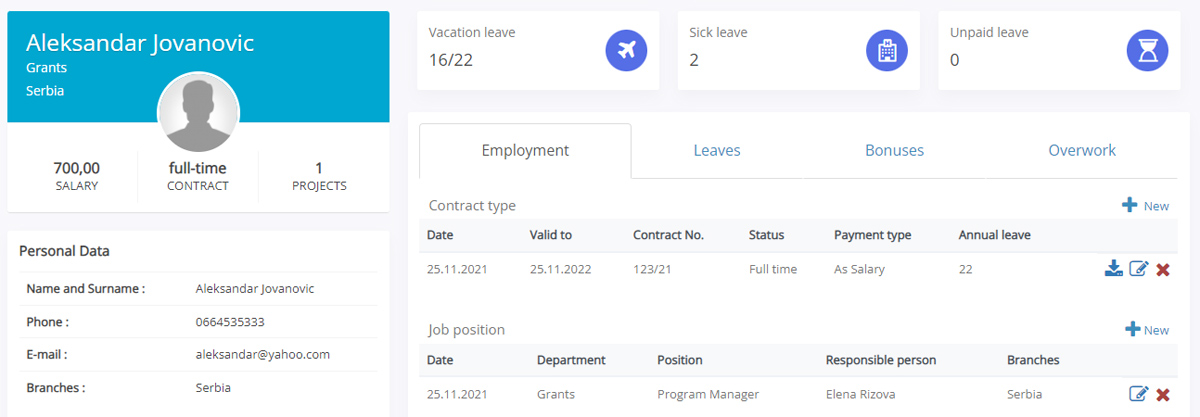Click the unpaid leave hourglass icon
The width and height of the screenshot is (1200, 417).
[x=1147, y=51]
